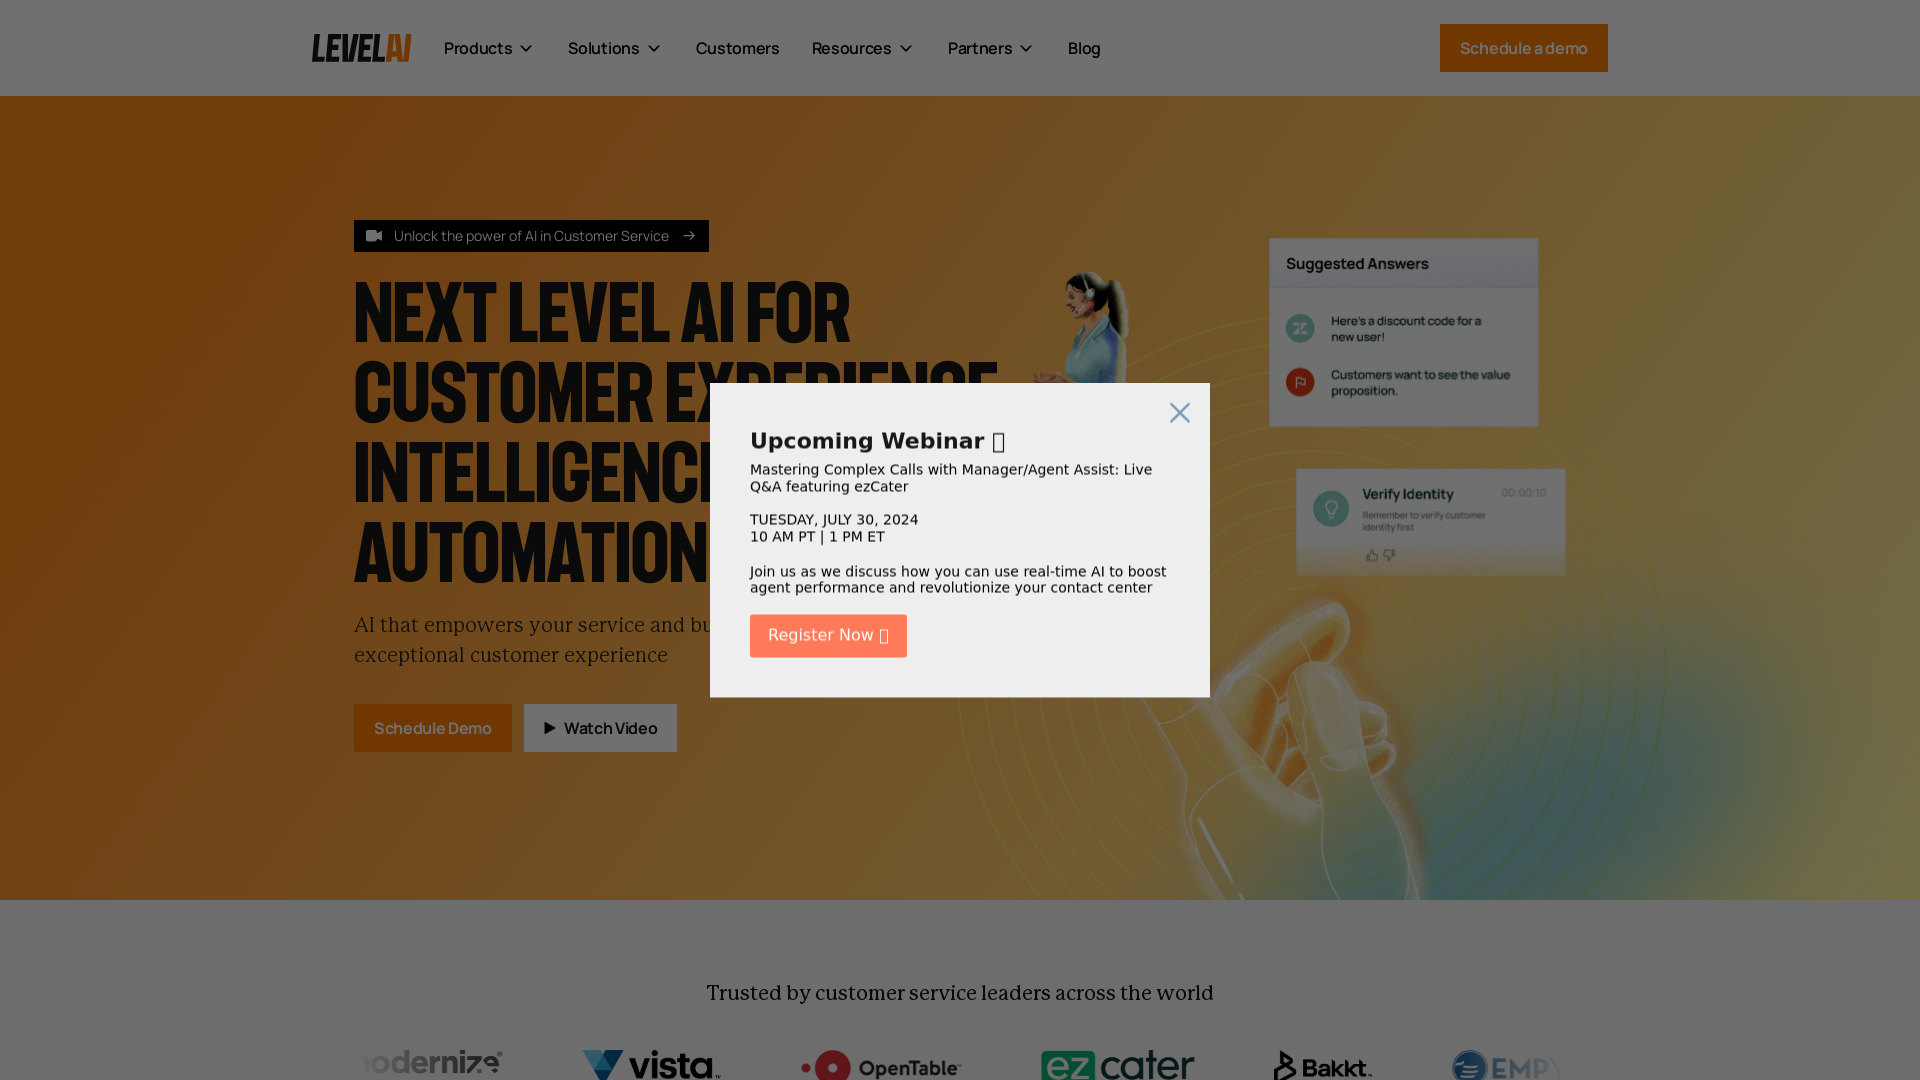This screenshot has height=1080, width=1920.
Task: Open the Blog link
Action: tap(1084, 48)
